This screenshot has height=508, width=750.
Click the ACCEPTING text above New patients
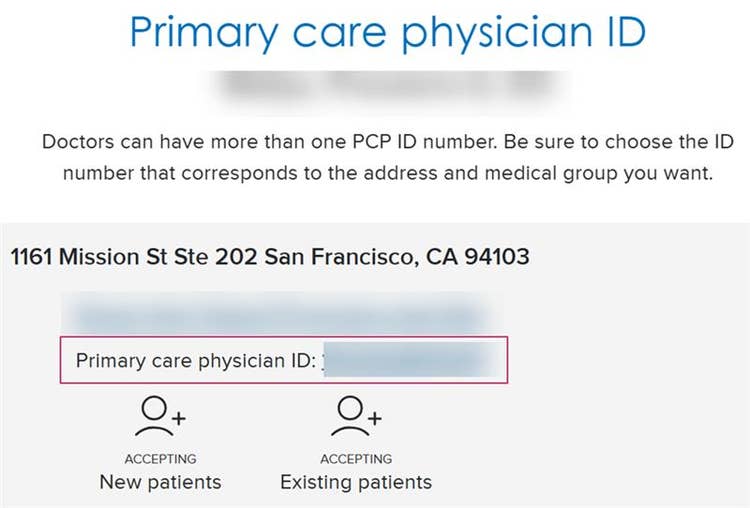coord(160,459)
